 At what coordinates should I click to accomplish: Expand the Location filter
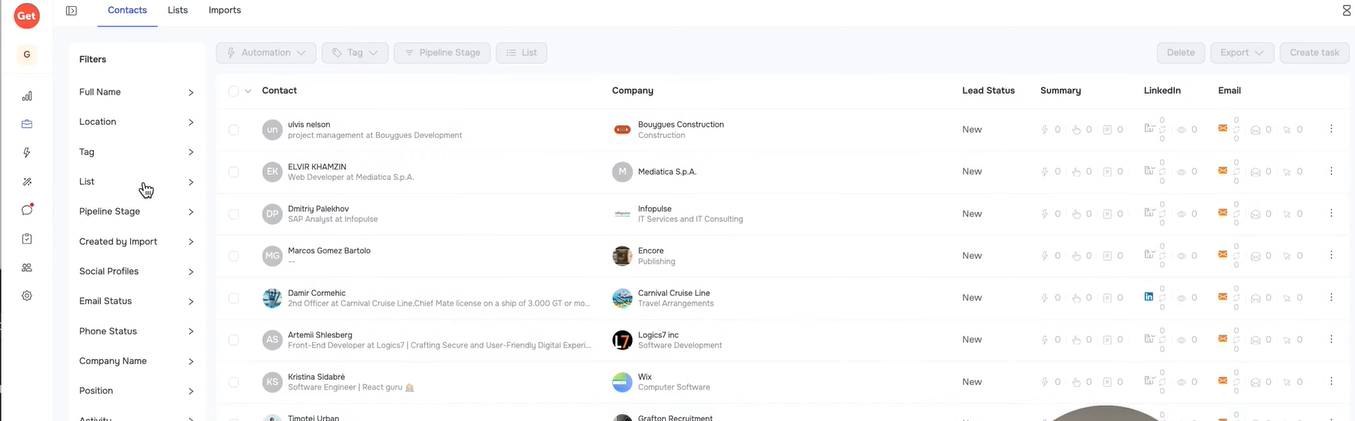click(137, 122)
